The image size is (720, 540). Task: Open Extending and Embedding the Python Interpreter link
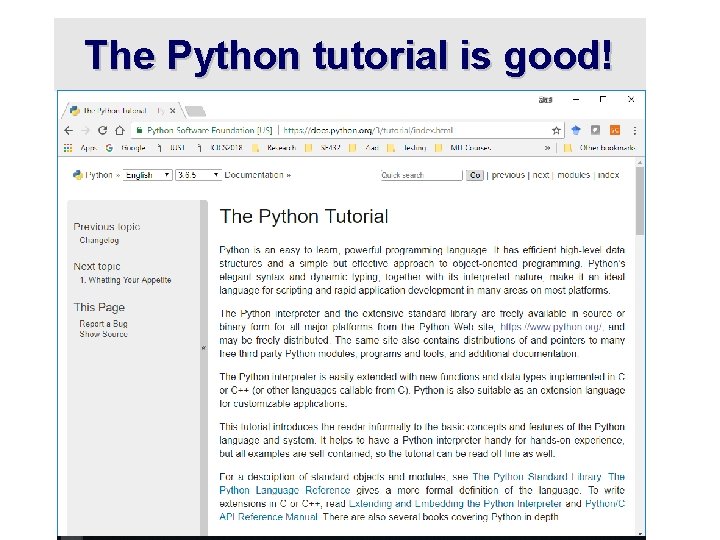point(455,504)
